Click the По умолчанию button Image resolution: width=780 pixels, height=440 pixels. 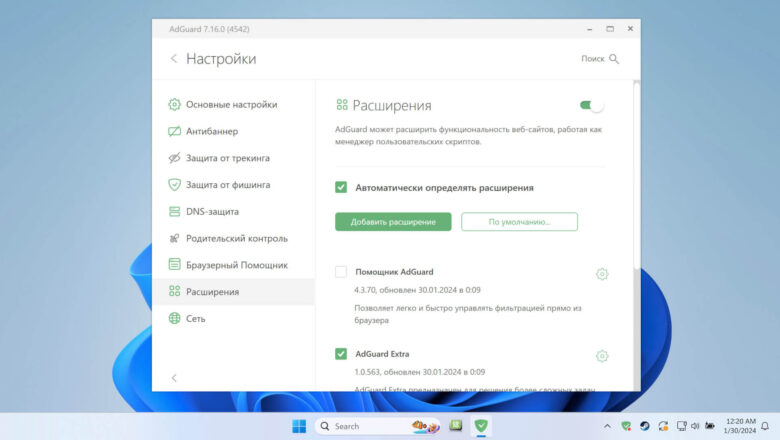(519, 222)
